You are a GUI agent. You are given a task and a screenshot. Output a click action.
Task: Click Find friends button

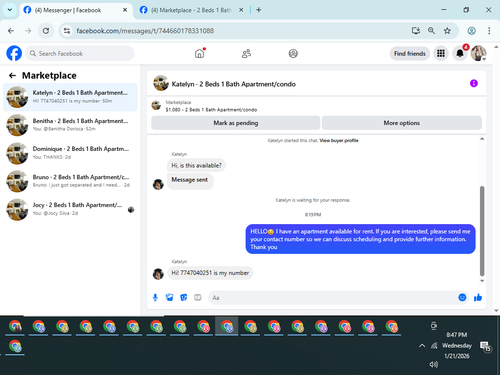pos(410,53)
